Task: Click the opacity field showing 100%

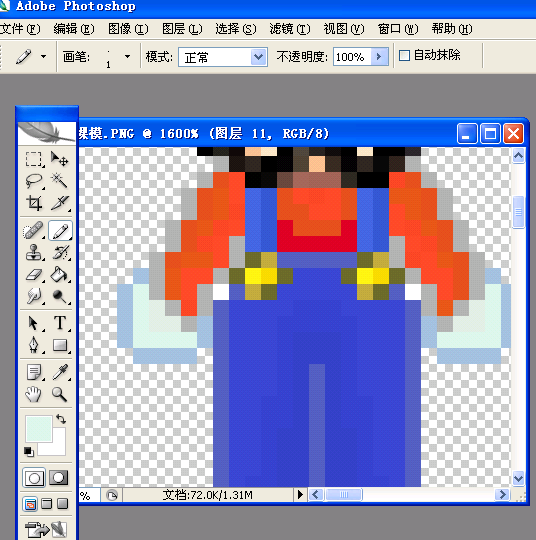Action: coord(352,57)
